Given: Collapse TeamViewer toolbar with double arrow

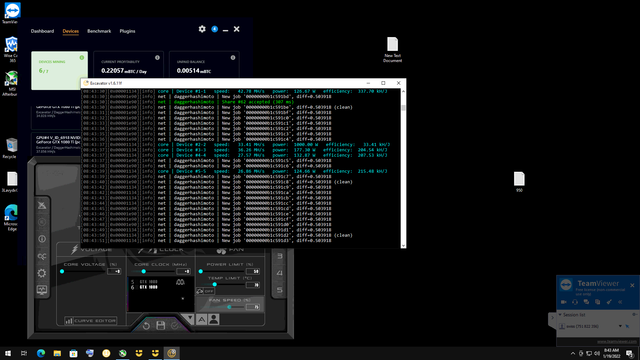Looking at the screenshot, I should coord(620,302).
